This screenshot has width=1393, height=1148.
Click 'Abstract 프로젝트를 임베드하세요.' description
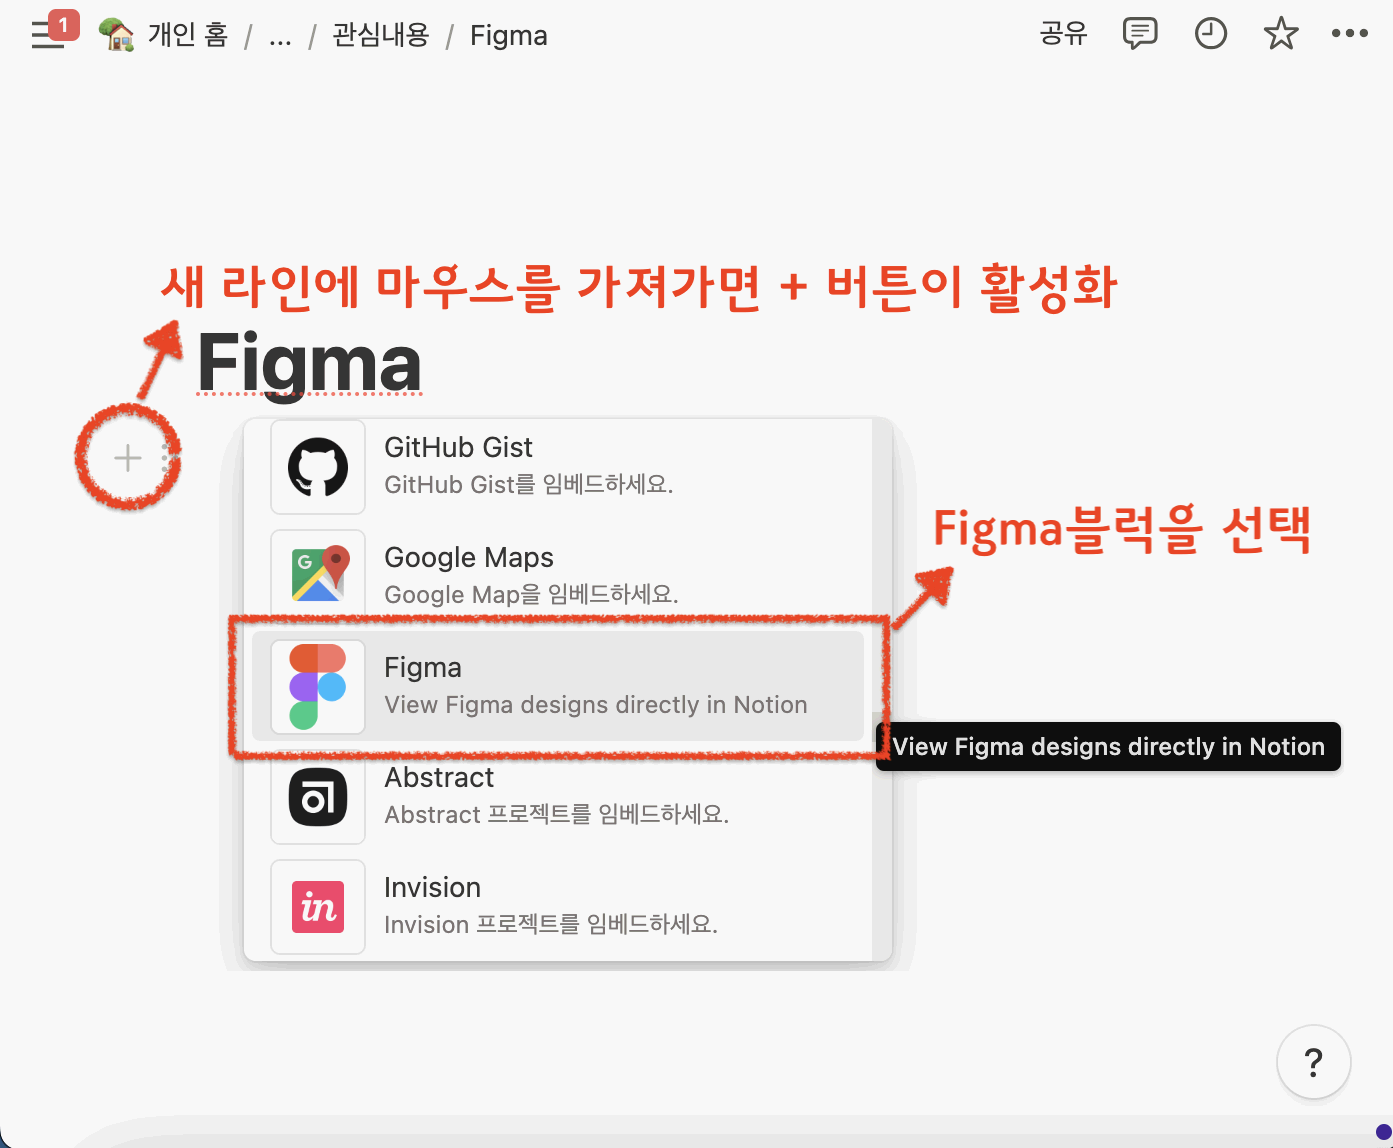[557, 815]
